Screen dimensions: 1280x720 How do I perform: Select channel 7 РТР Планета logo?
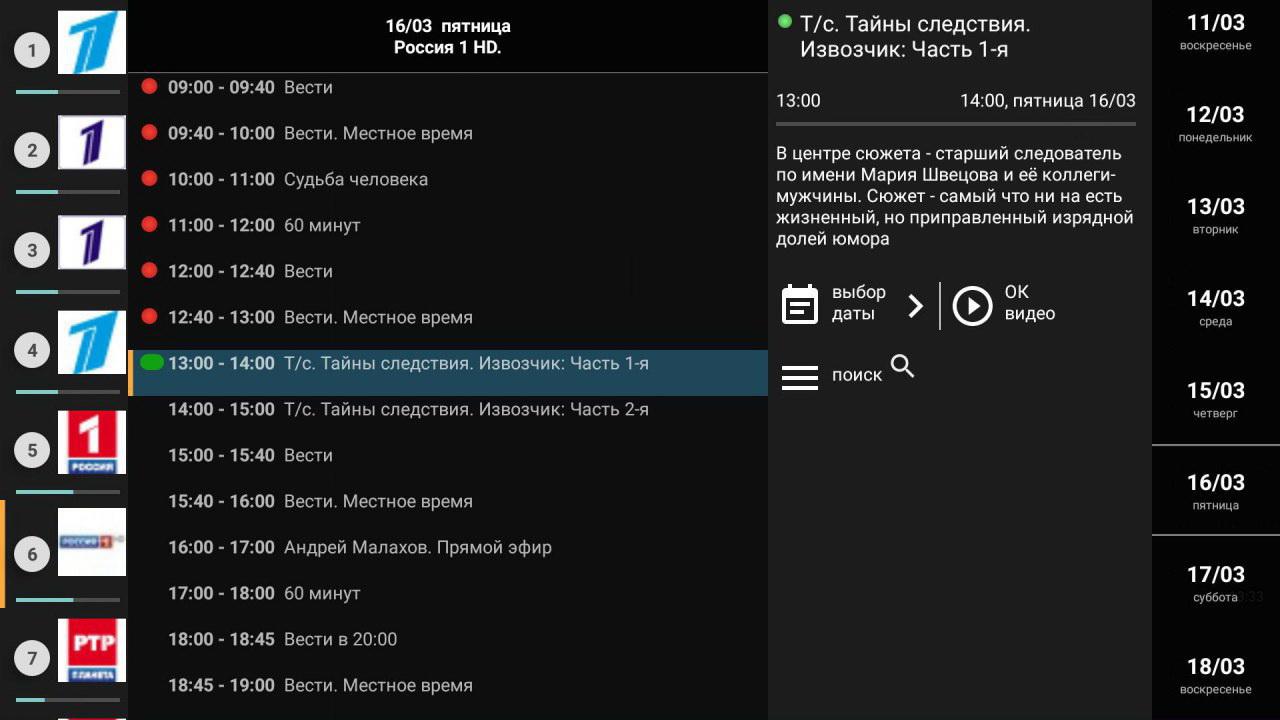92,650
